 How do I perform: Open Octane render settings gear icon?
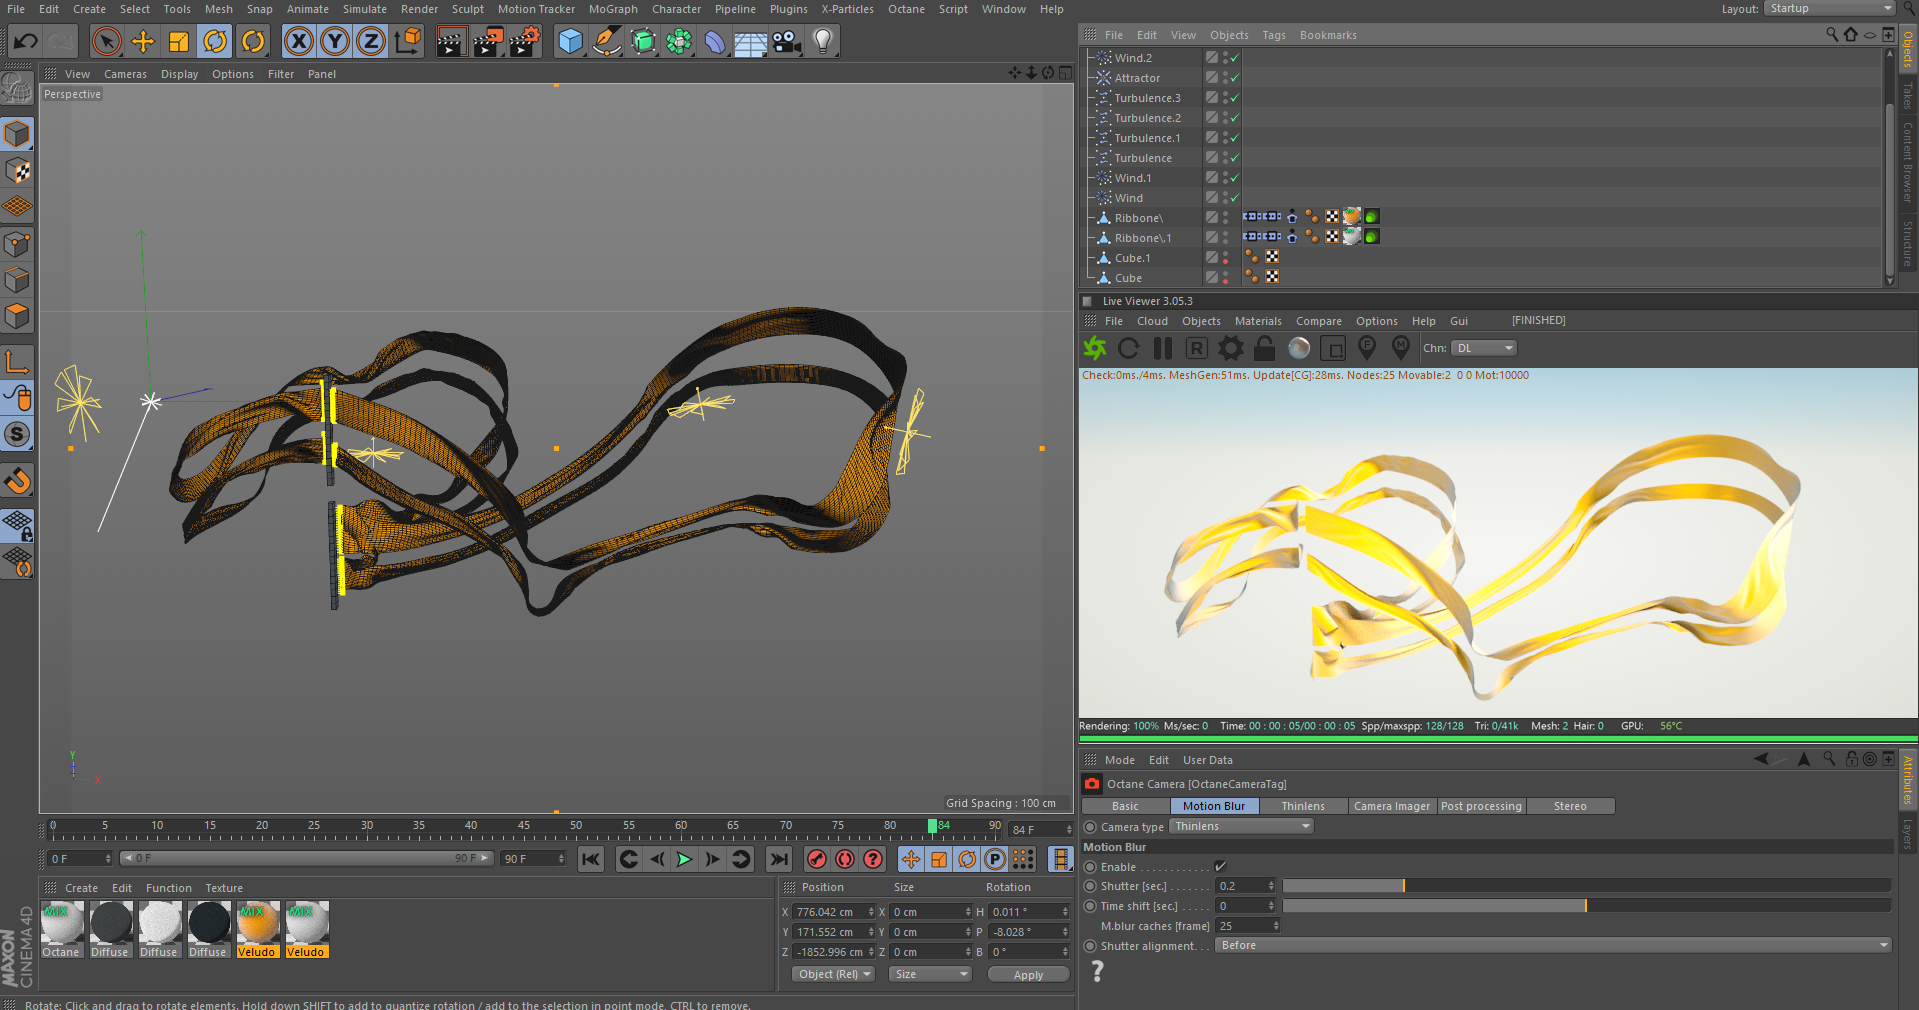coord(1231,348)
